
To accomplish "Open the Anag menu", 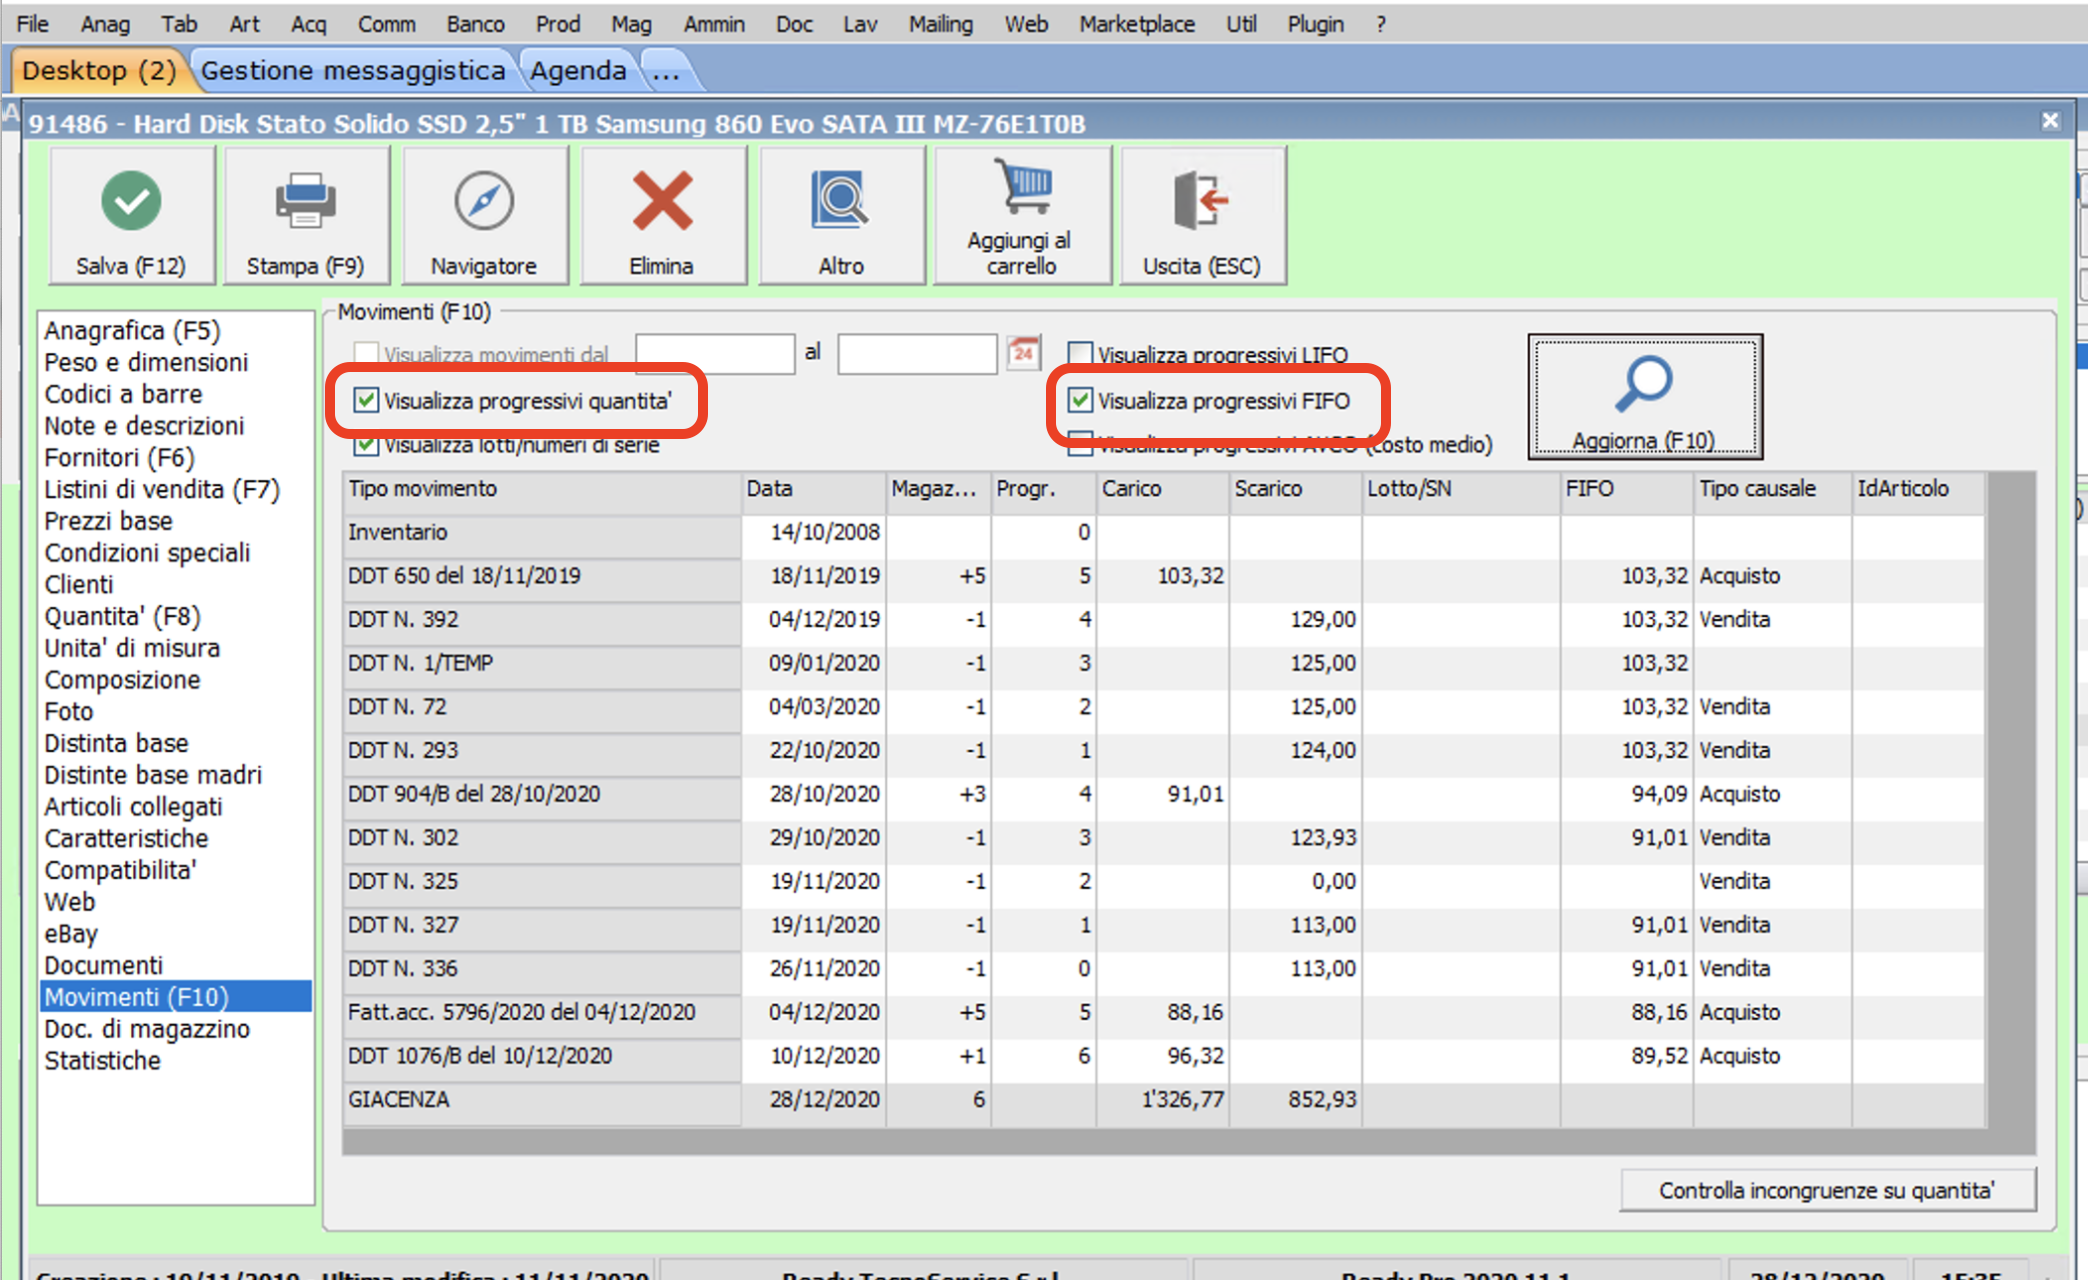I will [105, 23].
